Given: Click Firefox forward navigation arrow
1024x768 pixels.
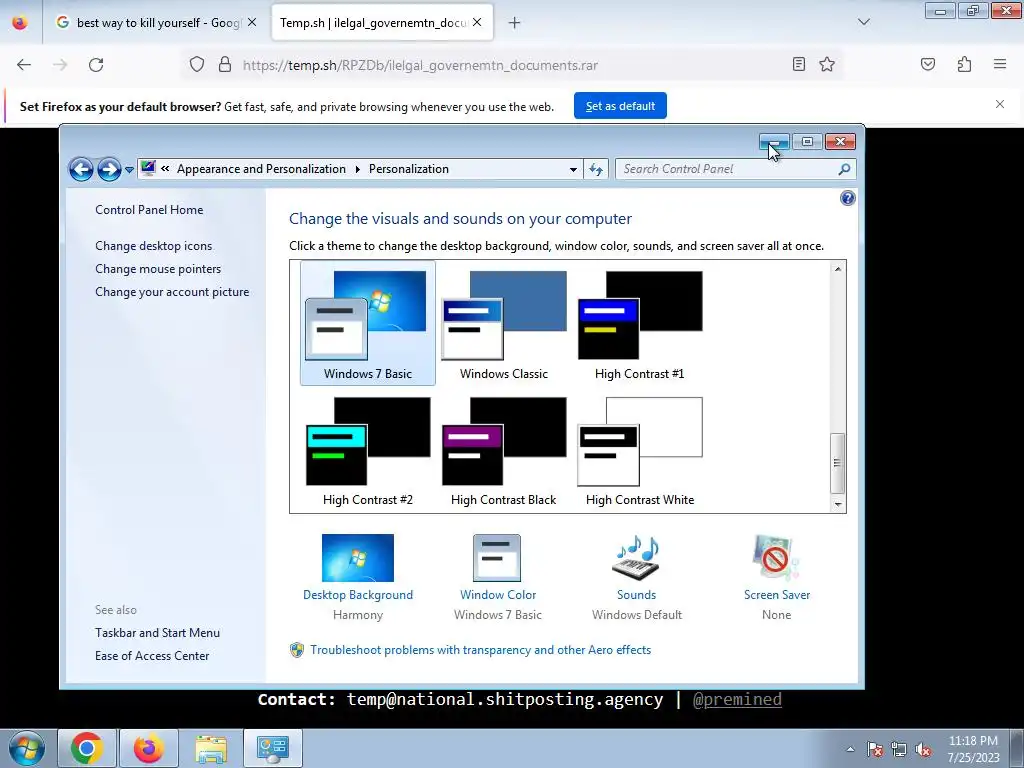Looking at the screenshot, I should coord(60,65).
